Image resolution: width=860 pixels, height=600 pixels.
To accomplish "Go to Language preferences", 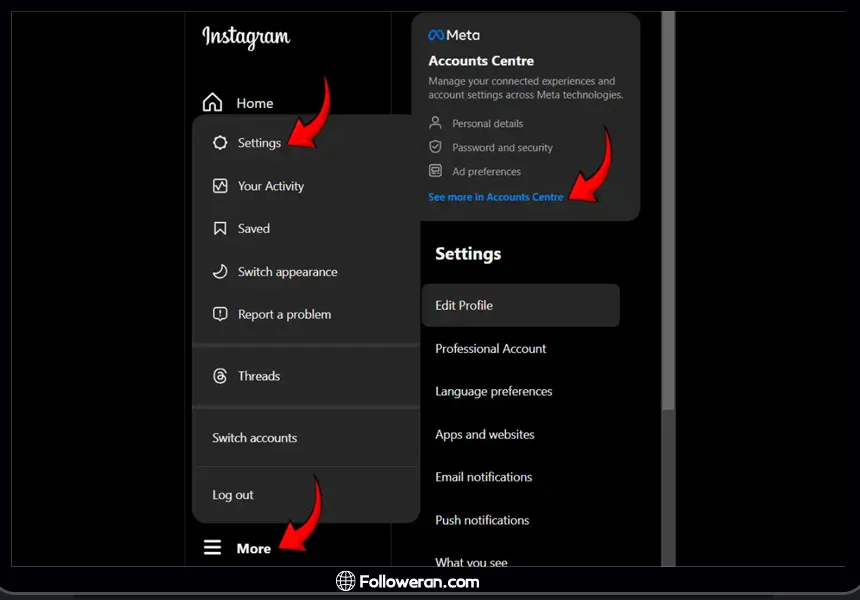I will tap(493, 392).
